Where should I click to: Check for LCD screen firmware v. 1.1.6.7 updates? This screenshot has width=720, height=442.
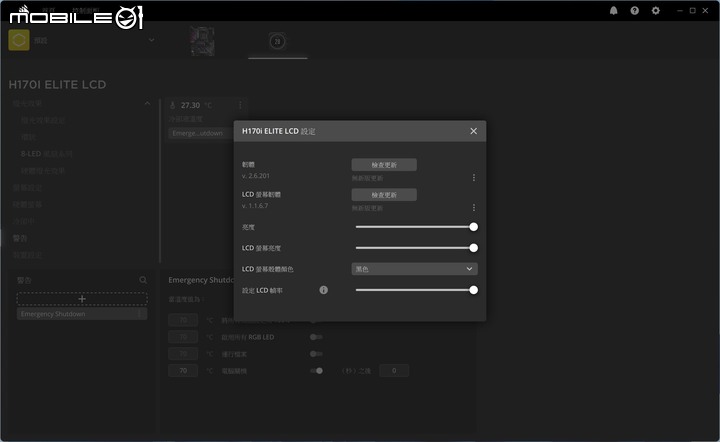pos(384,195)
